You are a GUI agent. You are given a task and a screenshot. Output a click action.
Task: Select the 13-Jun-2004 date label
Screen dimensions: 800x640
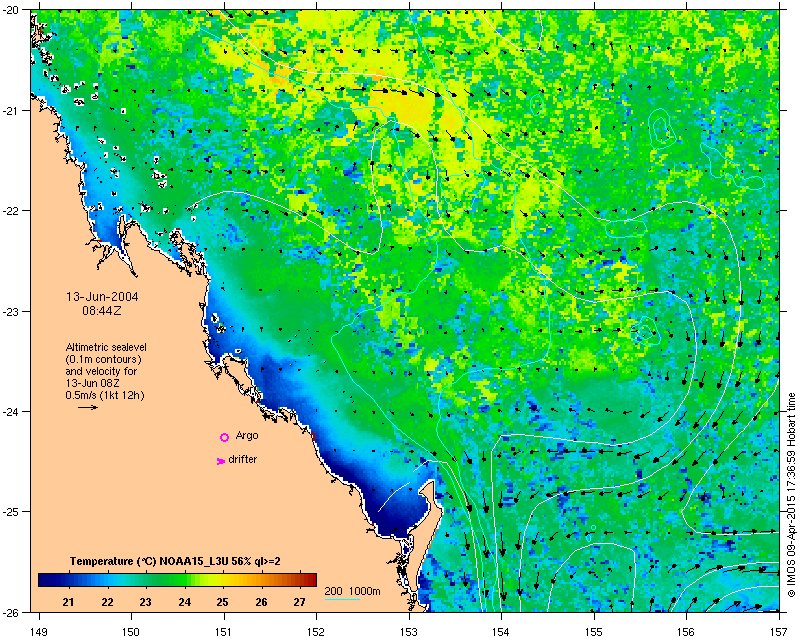pyautogui.click(x=102, y=297)
